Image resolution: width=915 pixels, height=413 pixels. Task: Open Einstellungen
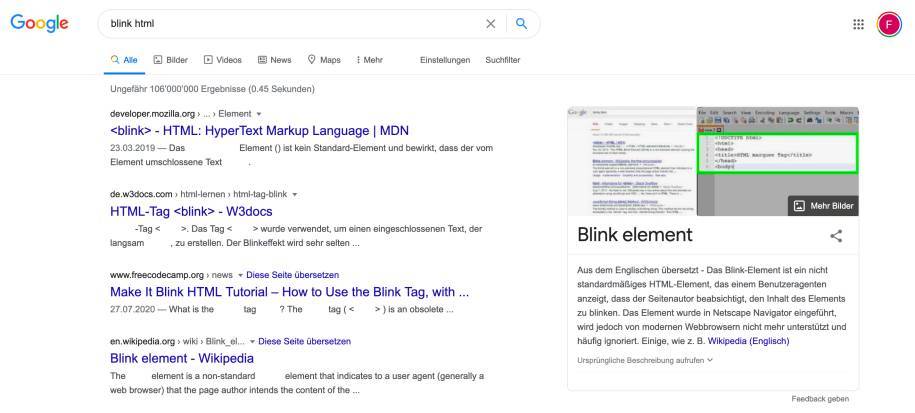tap(445, 60)
